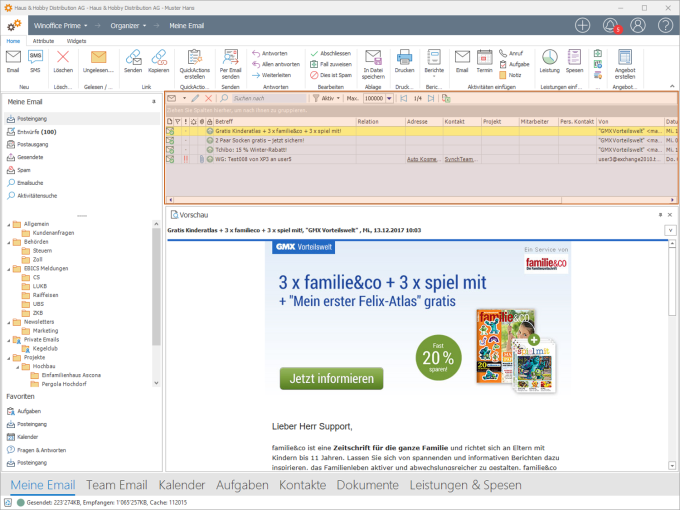Click the email list horizontal scrollbar
This screenshot has height=510, width=680.
point(368,200)
